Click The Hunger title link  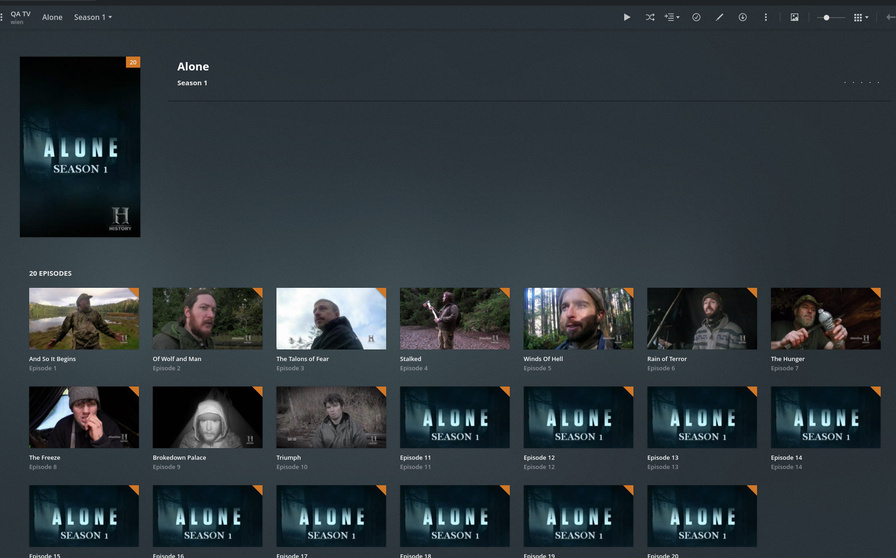click(787, 359)
